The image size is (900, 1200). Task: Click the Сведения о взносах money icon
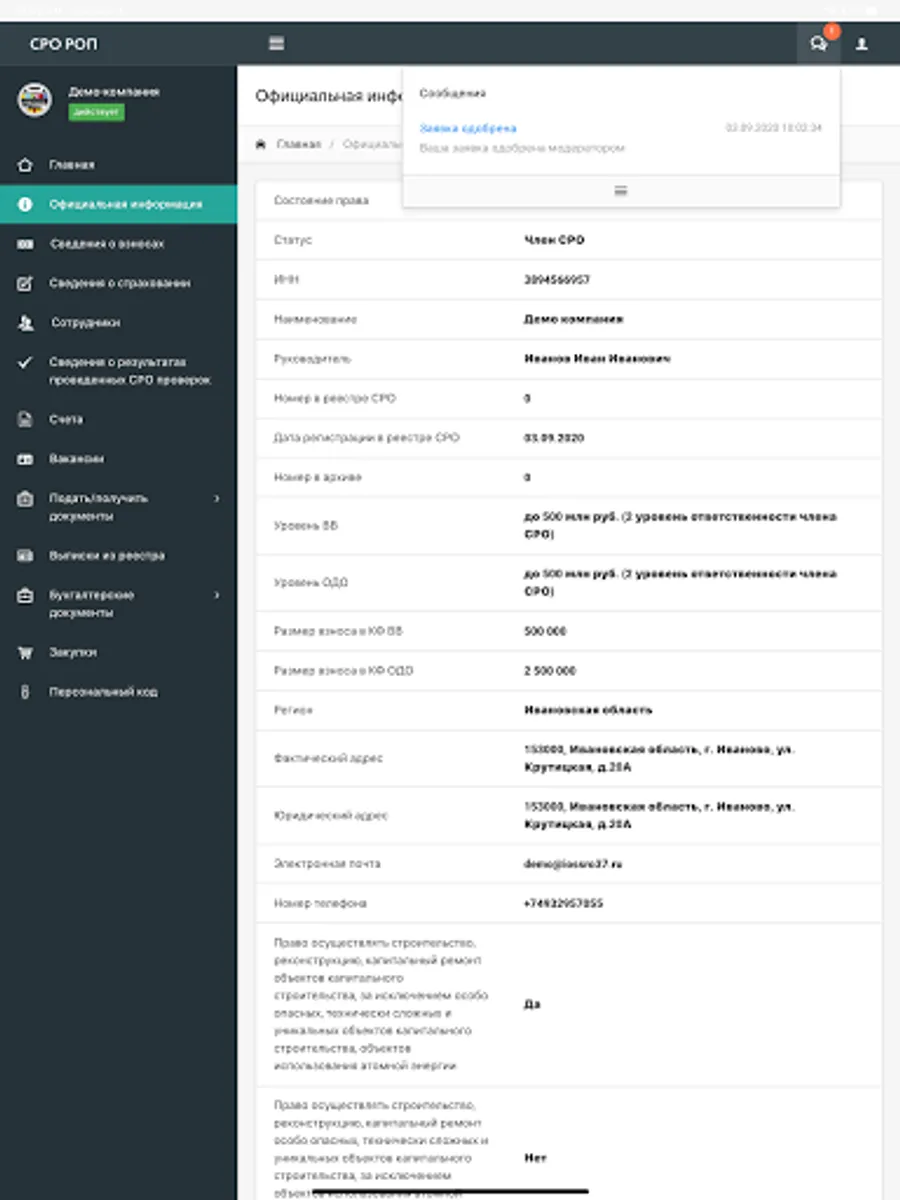click(x=26, y=244)
